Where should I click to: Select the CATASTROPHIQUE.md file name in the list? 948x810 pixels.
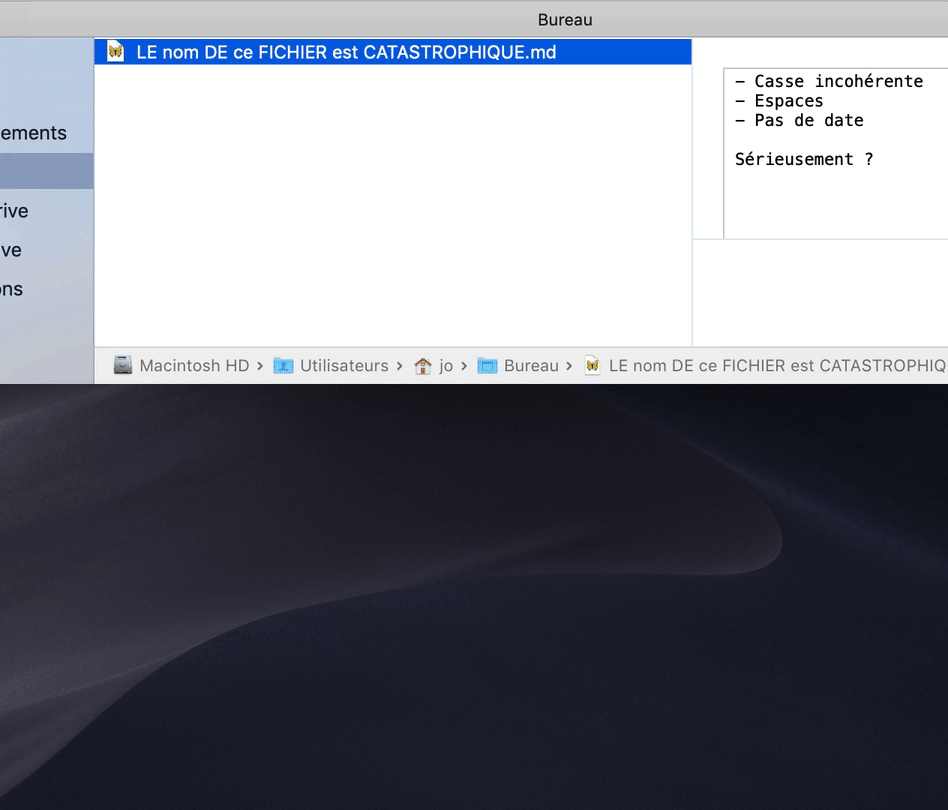coord(346,52)
